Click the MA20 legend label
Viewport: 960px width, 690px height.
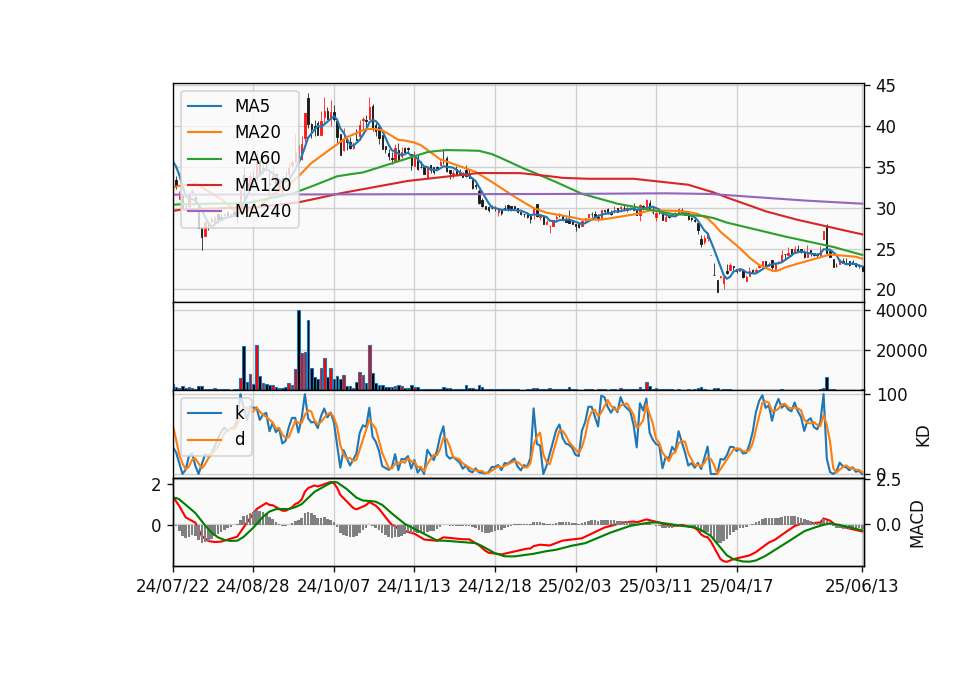click(257, 132)
